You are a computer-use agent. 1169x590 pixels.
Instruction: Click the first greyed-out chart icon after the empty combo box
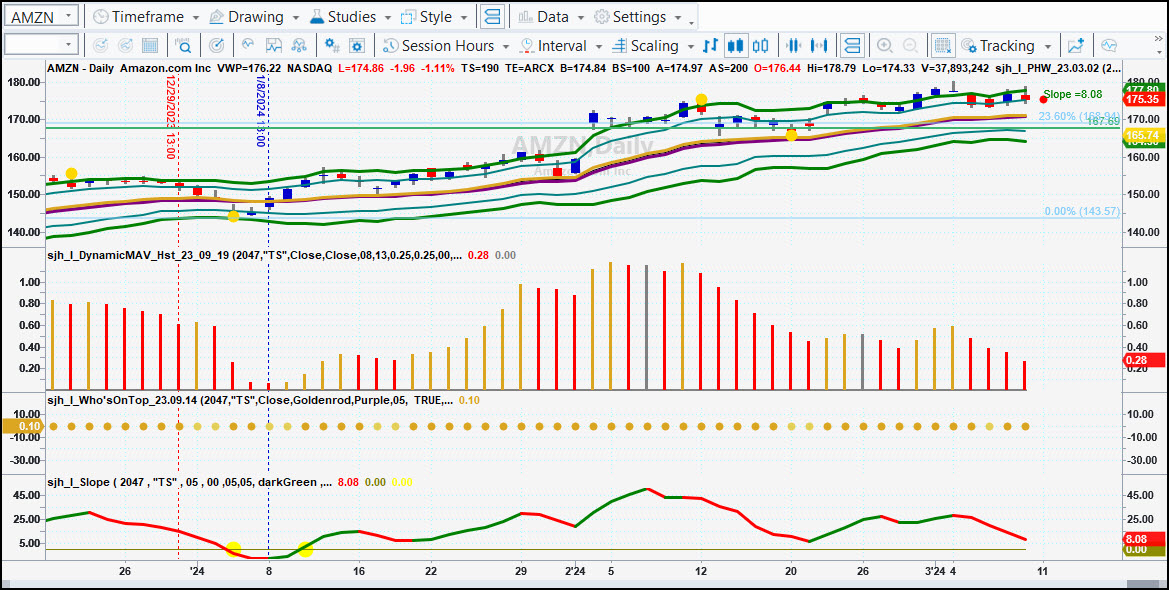pyautogui.click(x=100, y=46)
